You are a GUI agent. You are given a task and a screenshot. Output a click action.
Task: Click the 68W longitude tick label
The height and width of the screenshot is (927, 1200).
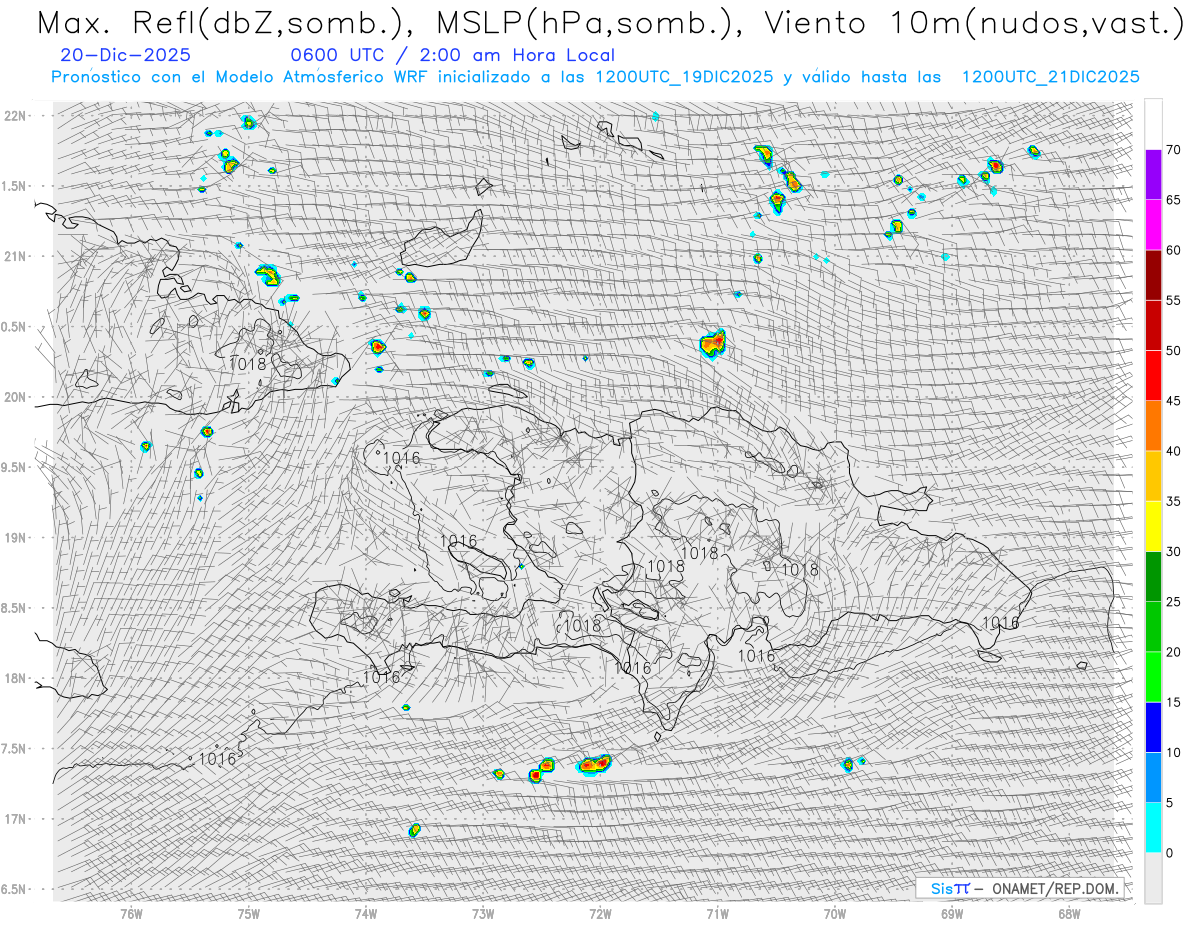1069,913
